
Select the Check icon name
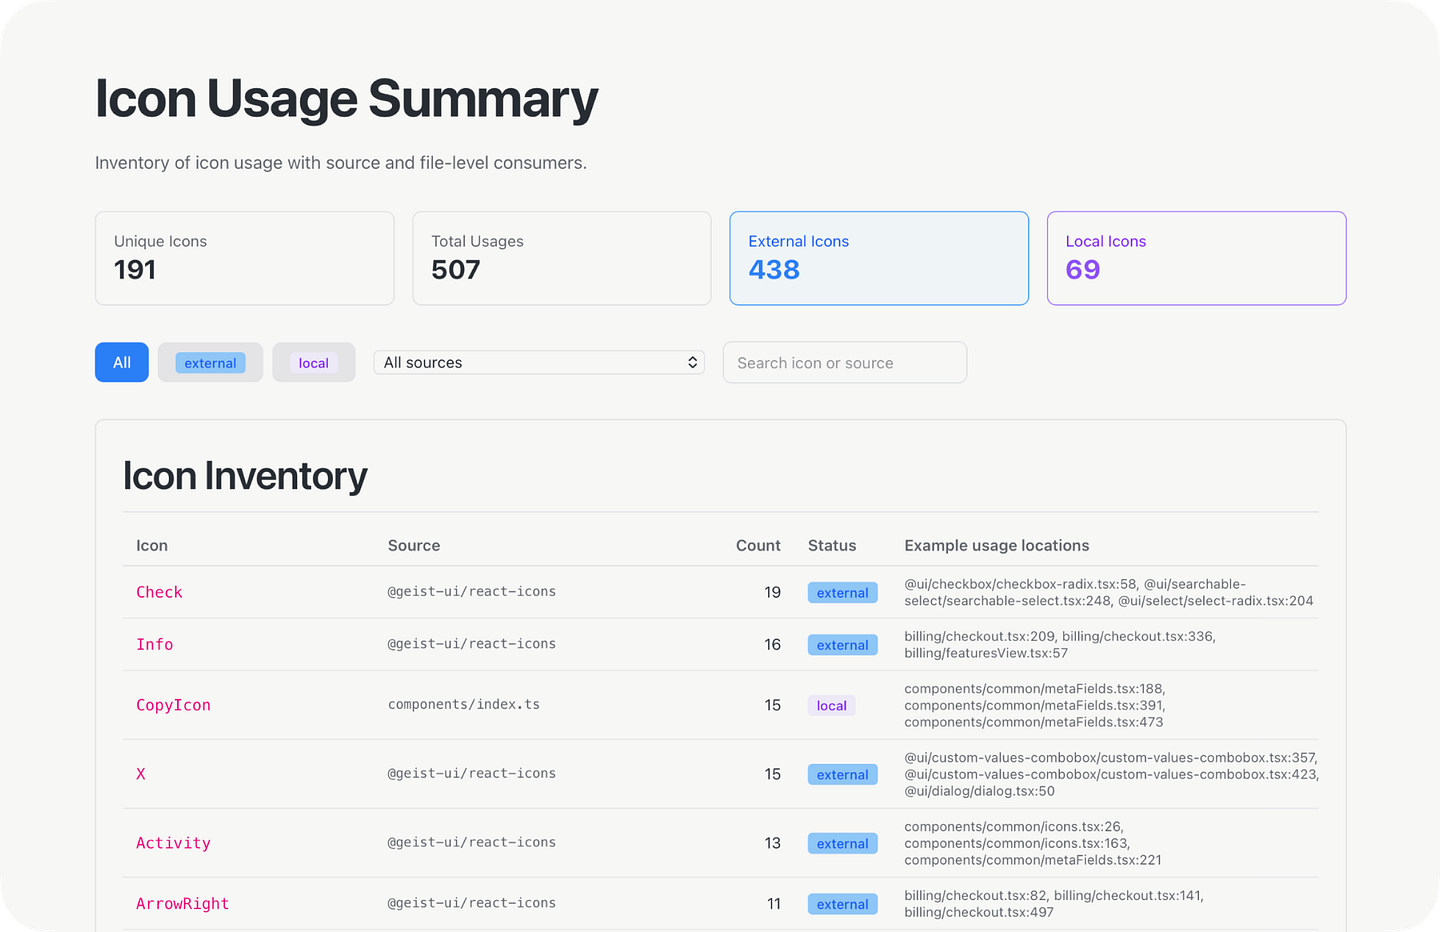click(x=159, y=592)
